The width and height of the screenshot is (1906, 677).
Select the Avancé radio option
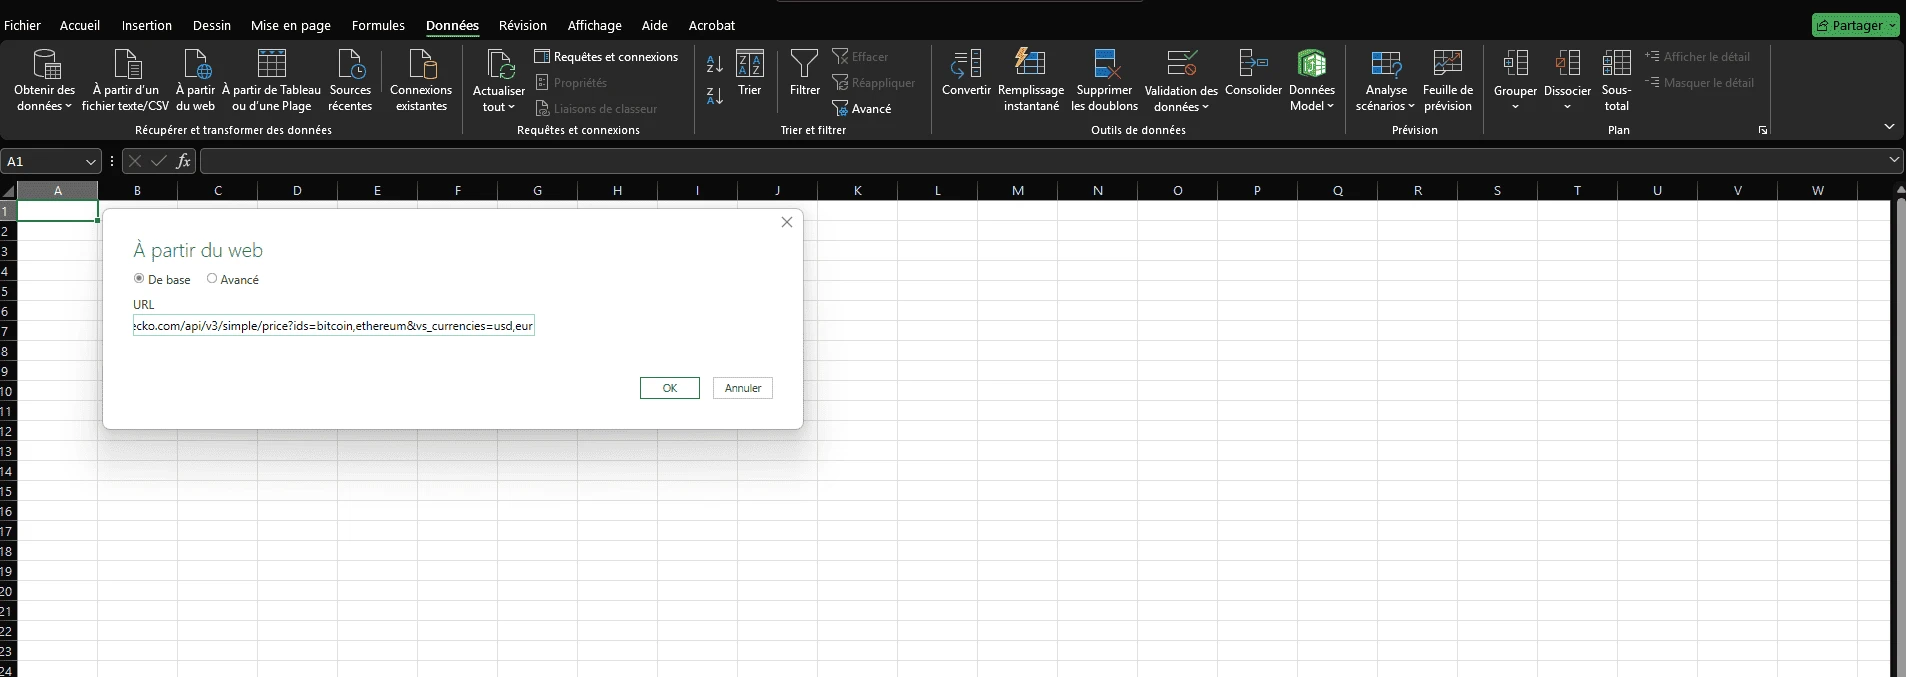coord(212,279)
